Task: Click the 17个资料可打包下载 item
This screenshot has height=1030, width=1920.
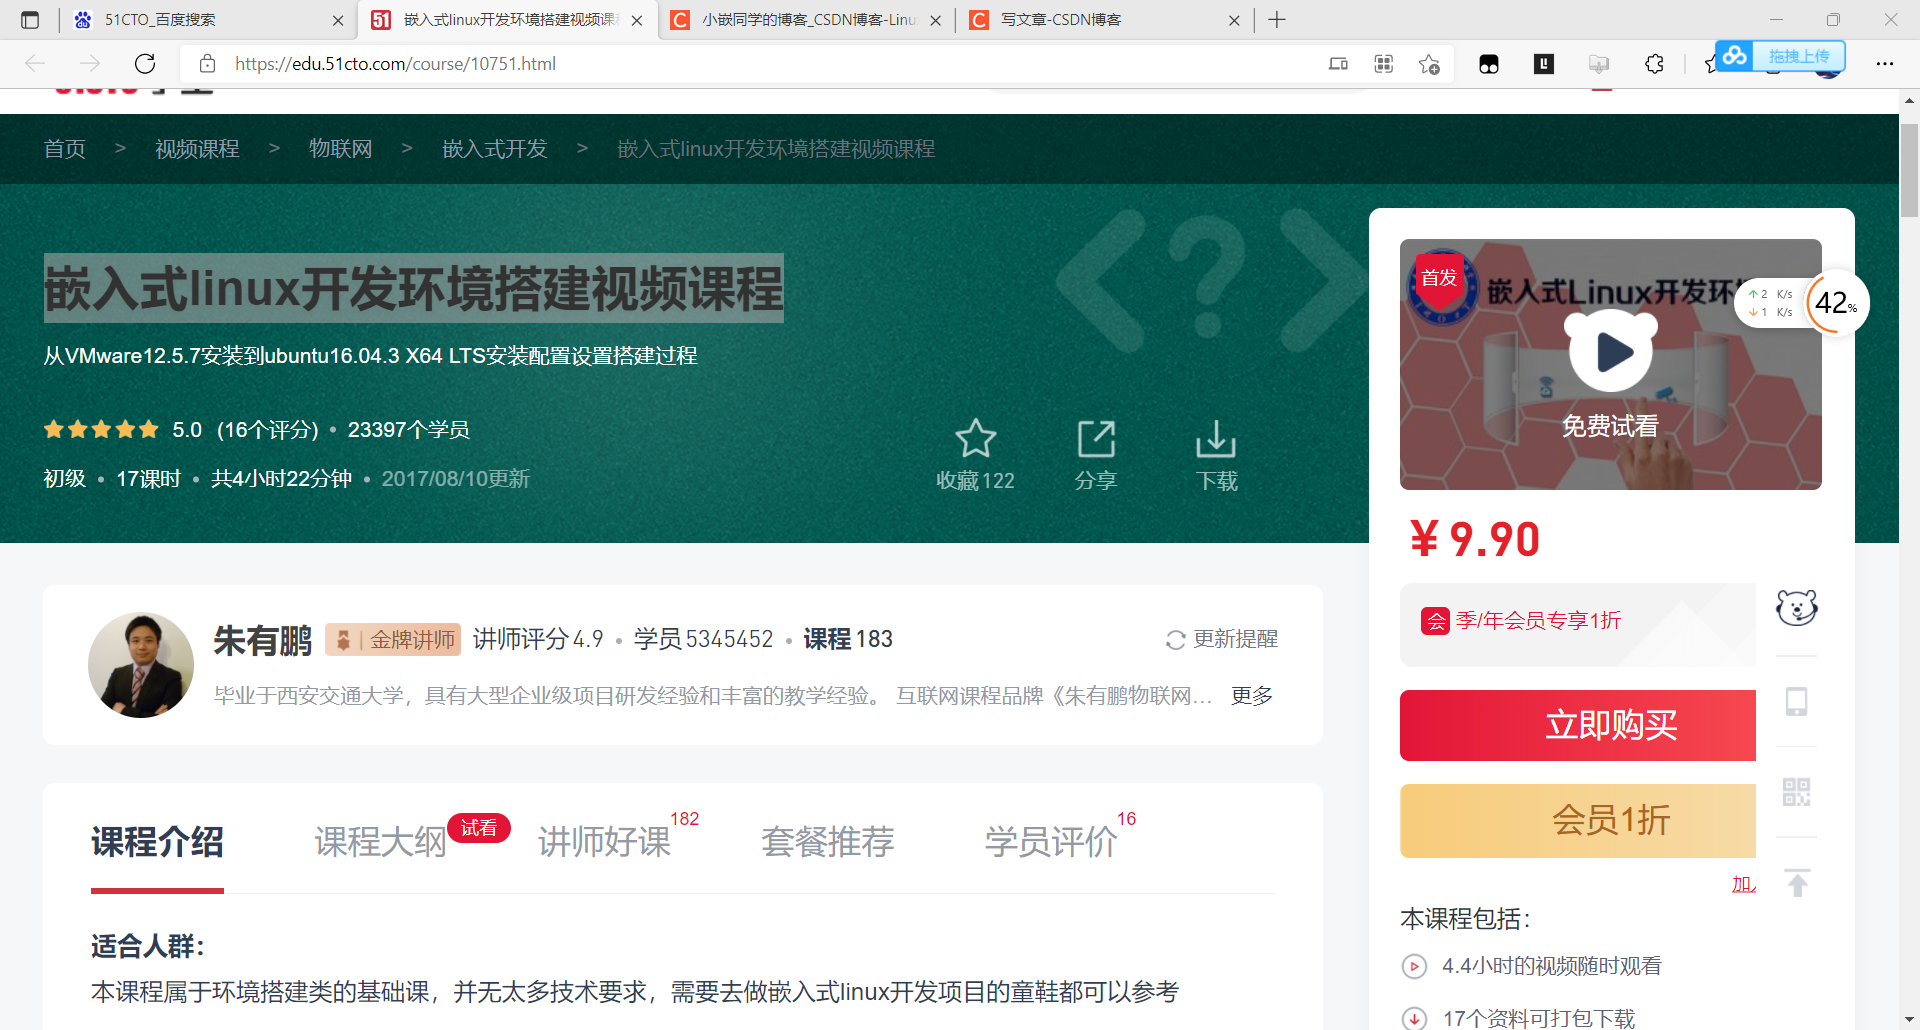Action: [x=1539, y=1018]
